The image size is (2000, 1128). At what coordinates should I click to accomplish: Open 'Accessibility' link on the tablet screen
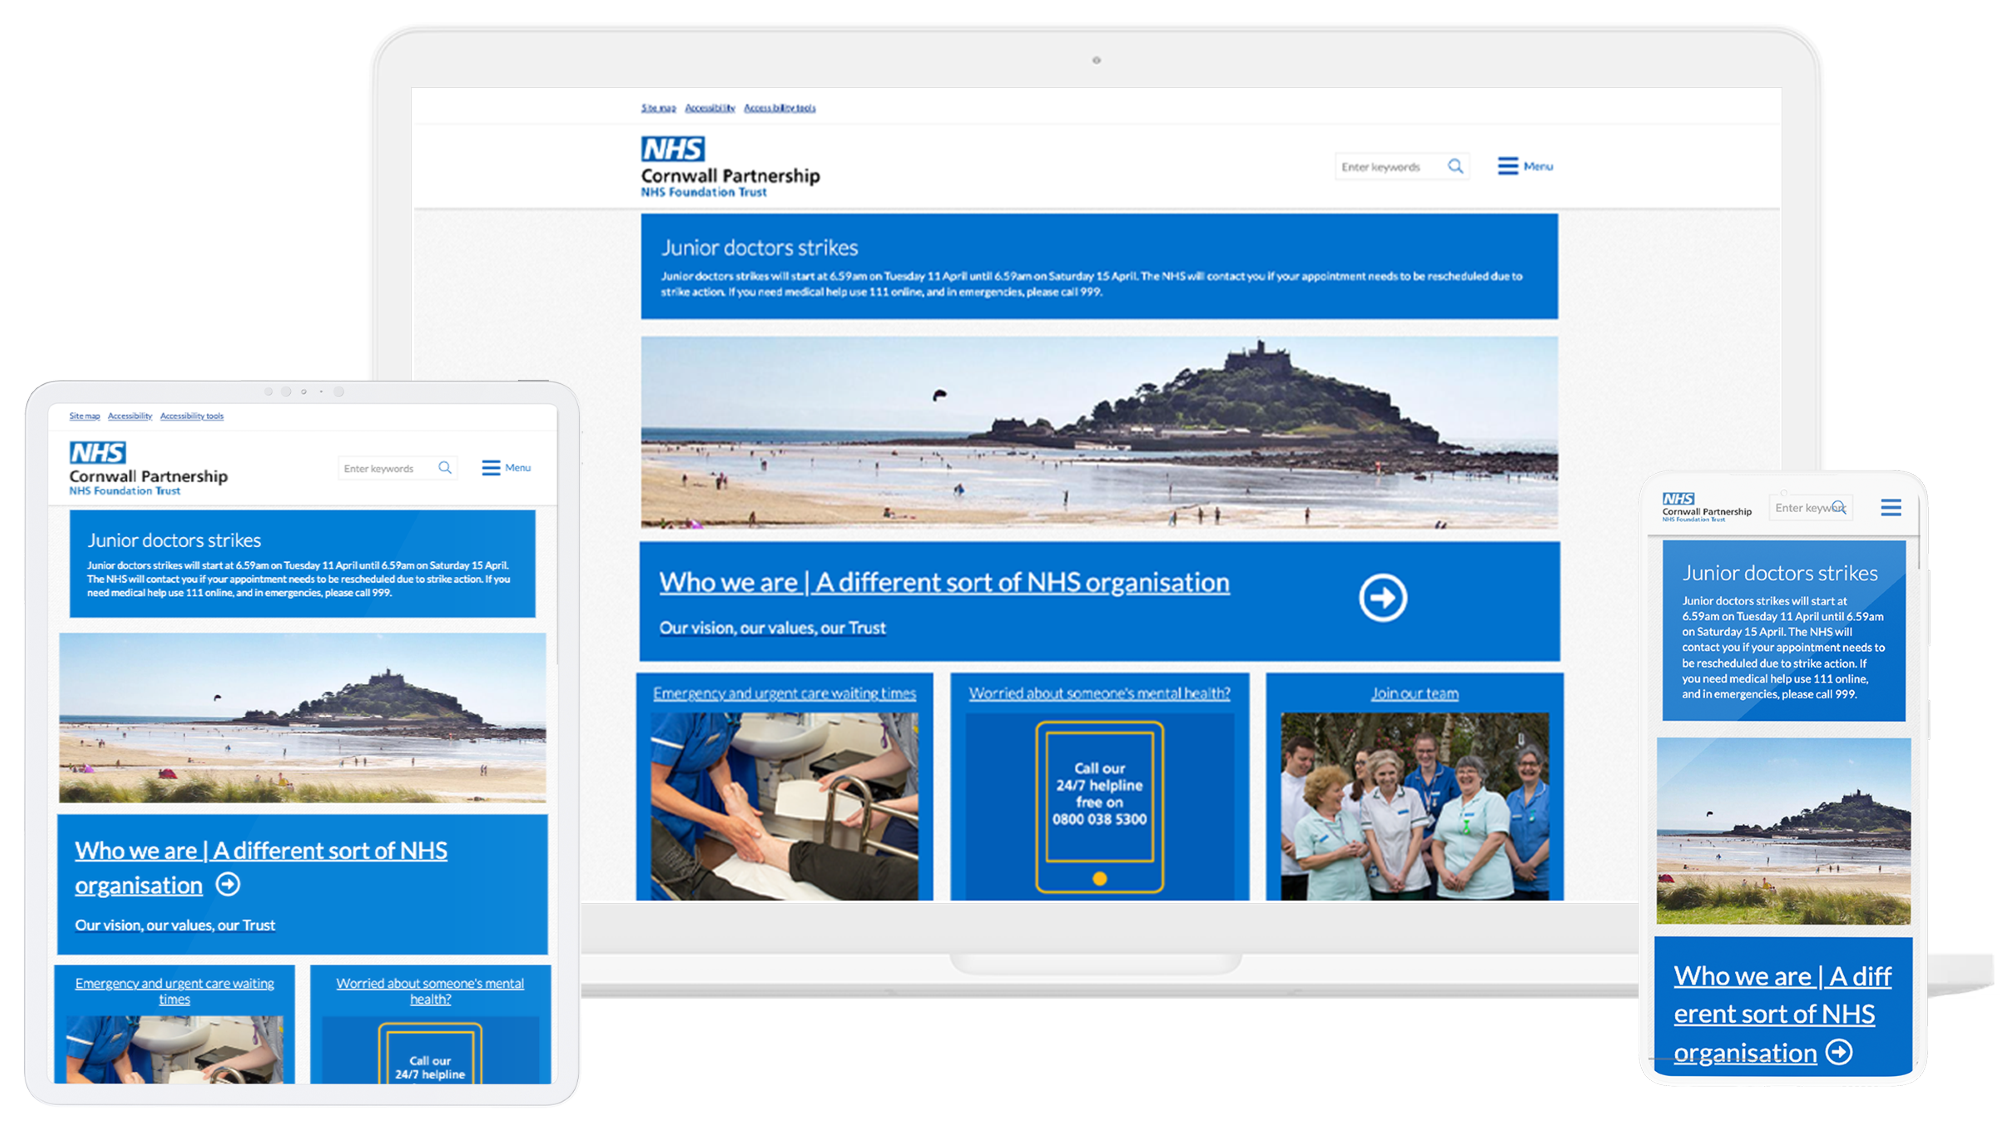tap(130, 416)
